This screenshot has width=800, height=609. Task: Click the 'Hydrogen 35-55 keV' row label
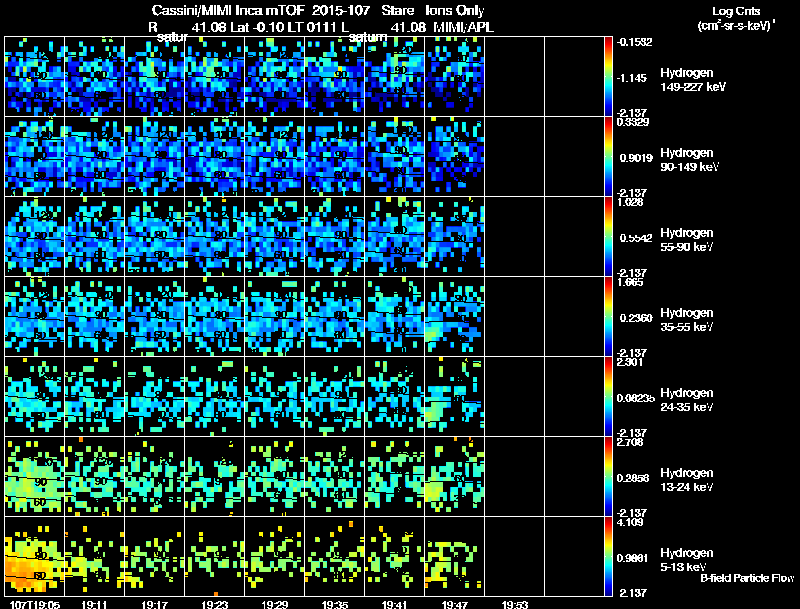(687, 320)
